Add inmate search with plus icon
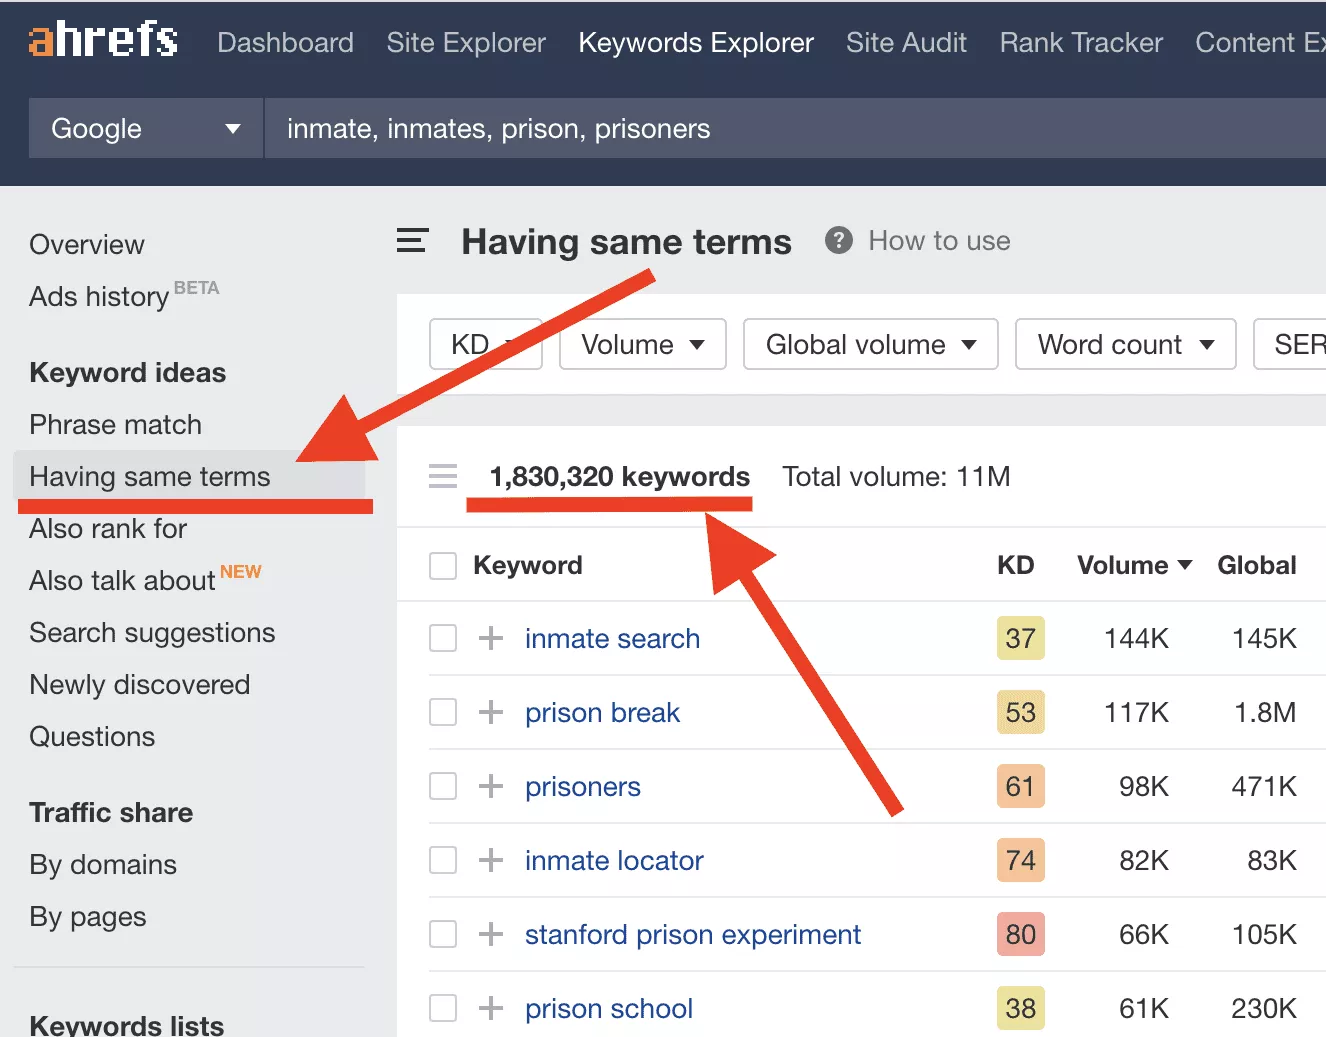Viewport: 1326px width, 1037px height. pos(490,638)
